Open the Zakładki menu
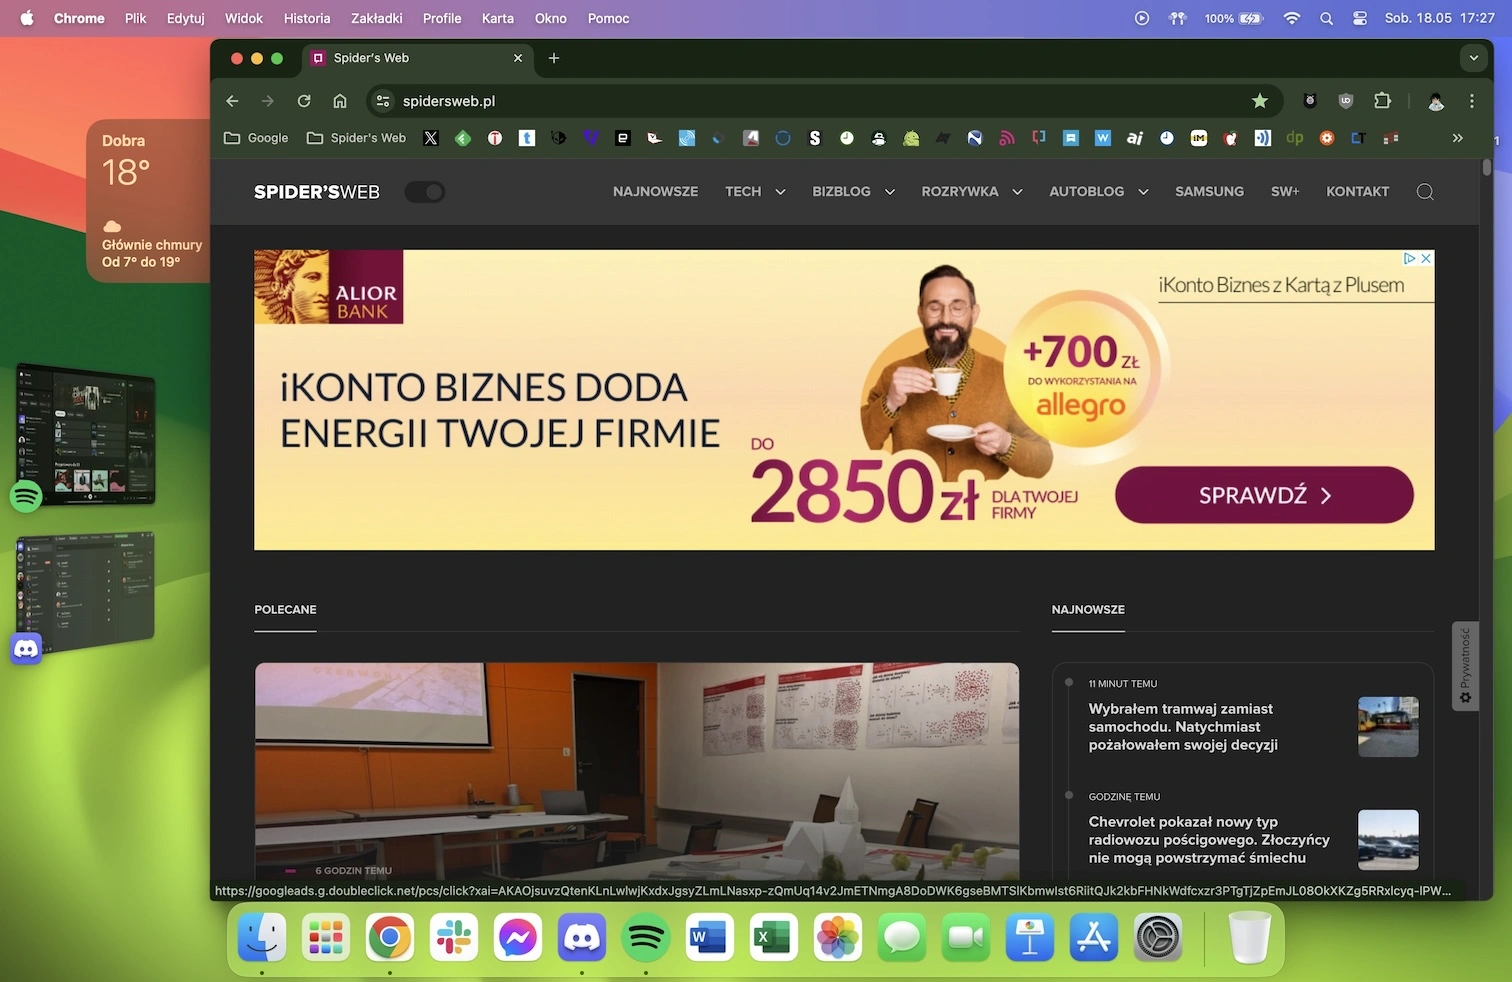This screenshot has height=982, width=1512. tap(377, 18)
